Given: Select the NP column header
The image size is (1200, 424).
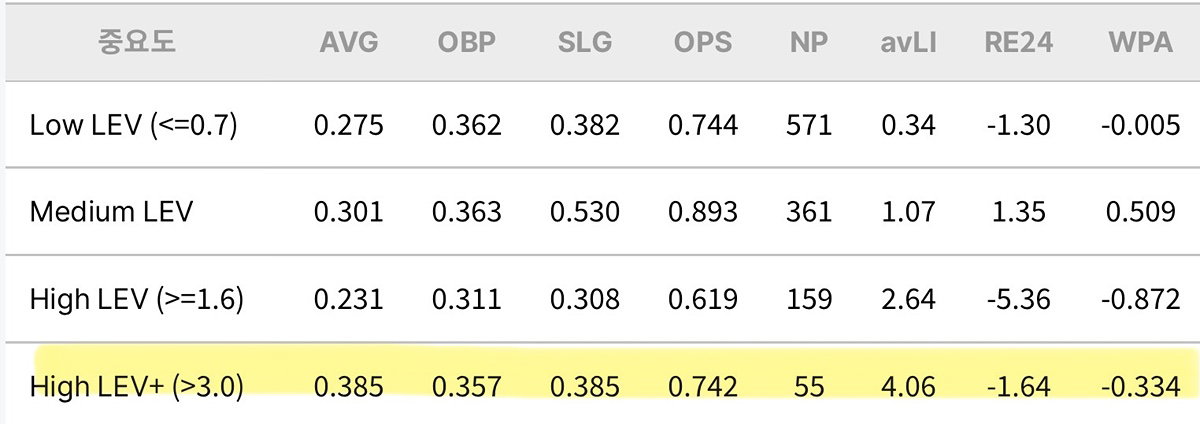Looking at the screenshot, I should (x=808, y=42).
